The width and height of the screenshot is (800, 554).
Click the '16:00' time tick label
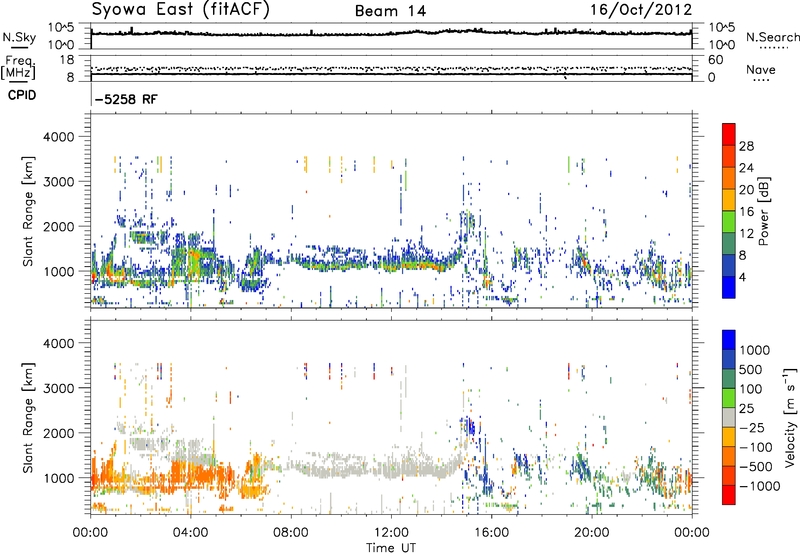pos(491,533)
